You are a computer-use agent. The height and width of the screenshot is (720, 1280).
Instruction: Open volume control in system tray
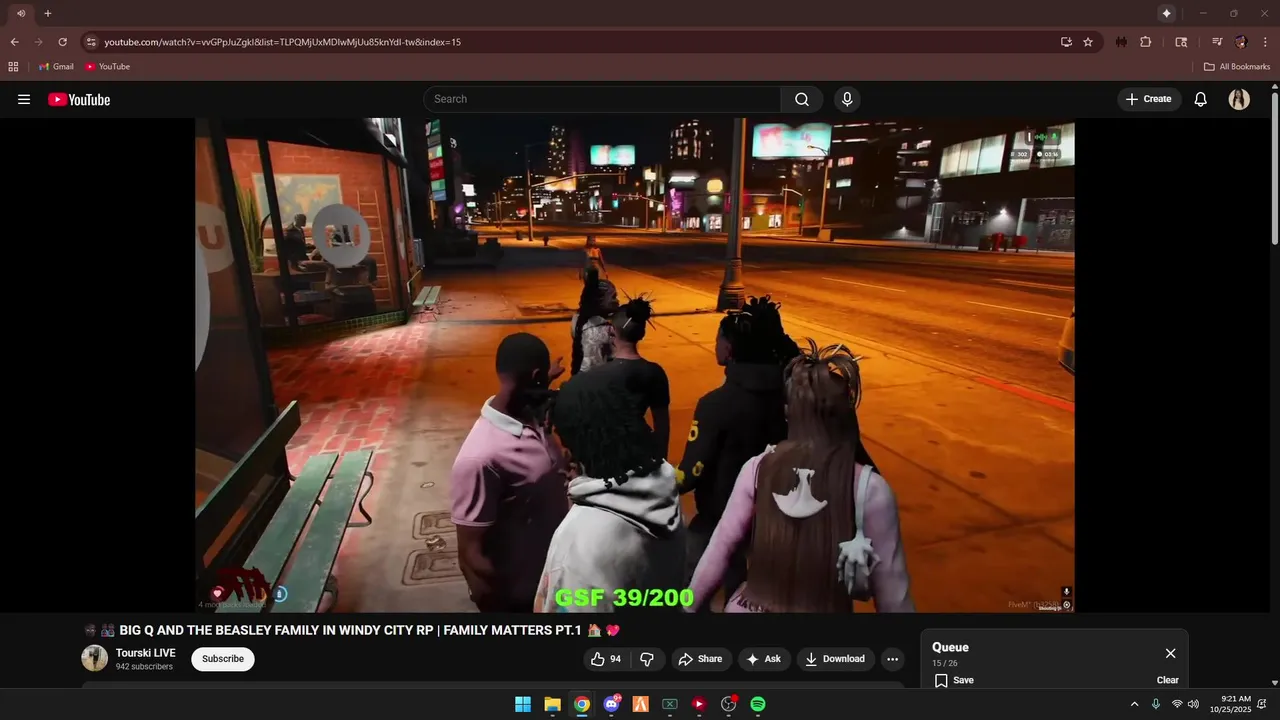(1193, 704)
